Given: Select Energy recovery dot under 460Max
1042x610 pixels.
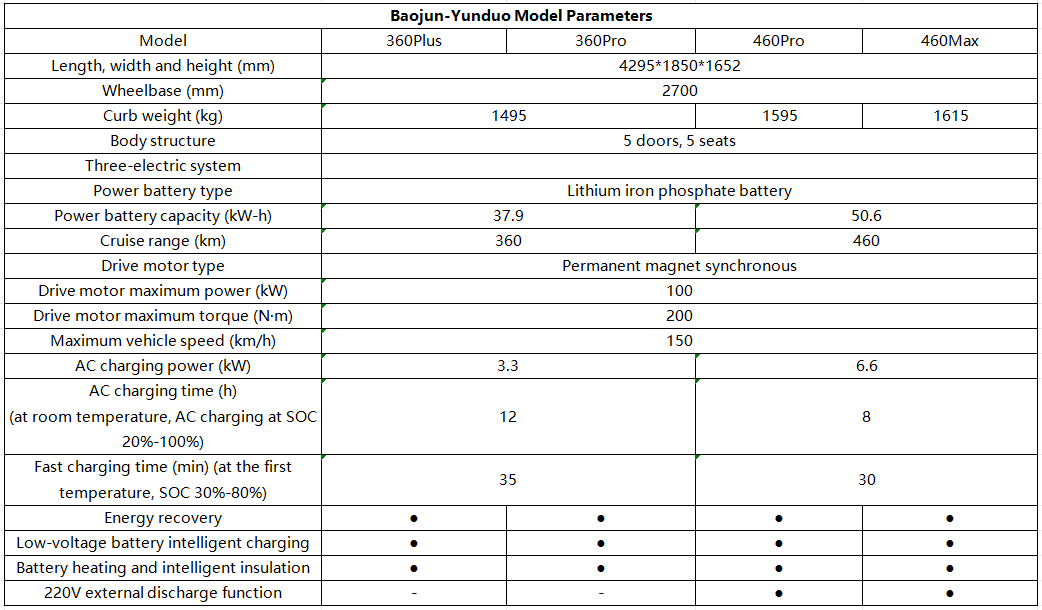Looking at the screenshot, I should click(950, 518).
